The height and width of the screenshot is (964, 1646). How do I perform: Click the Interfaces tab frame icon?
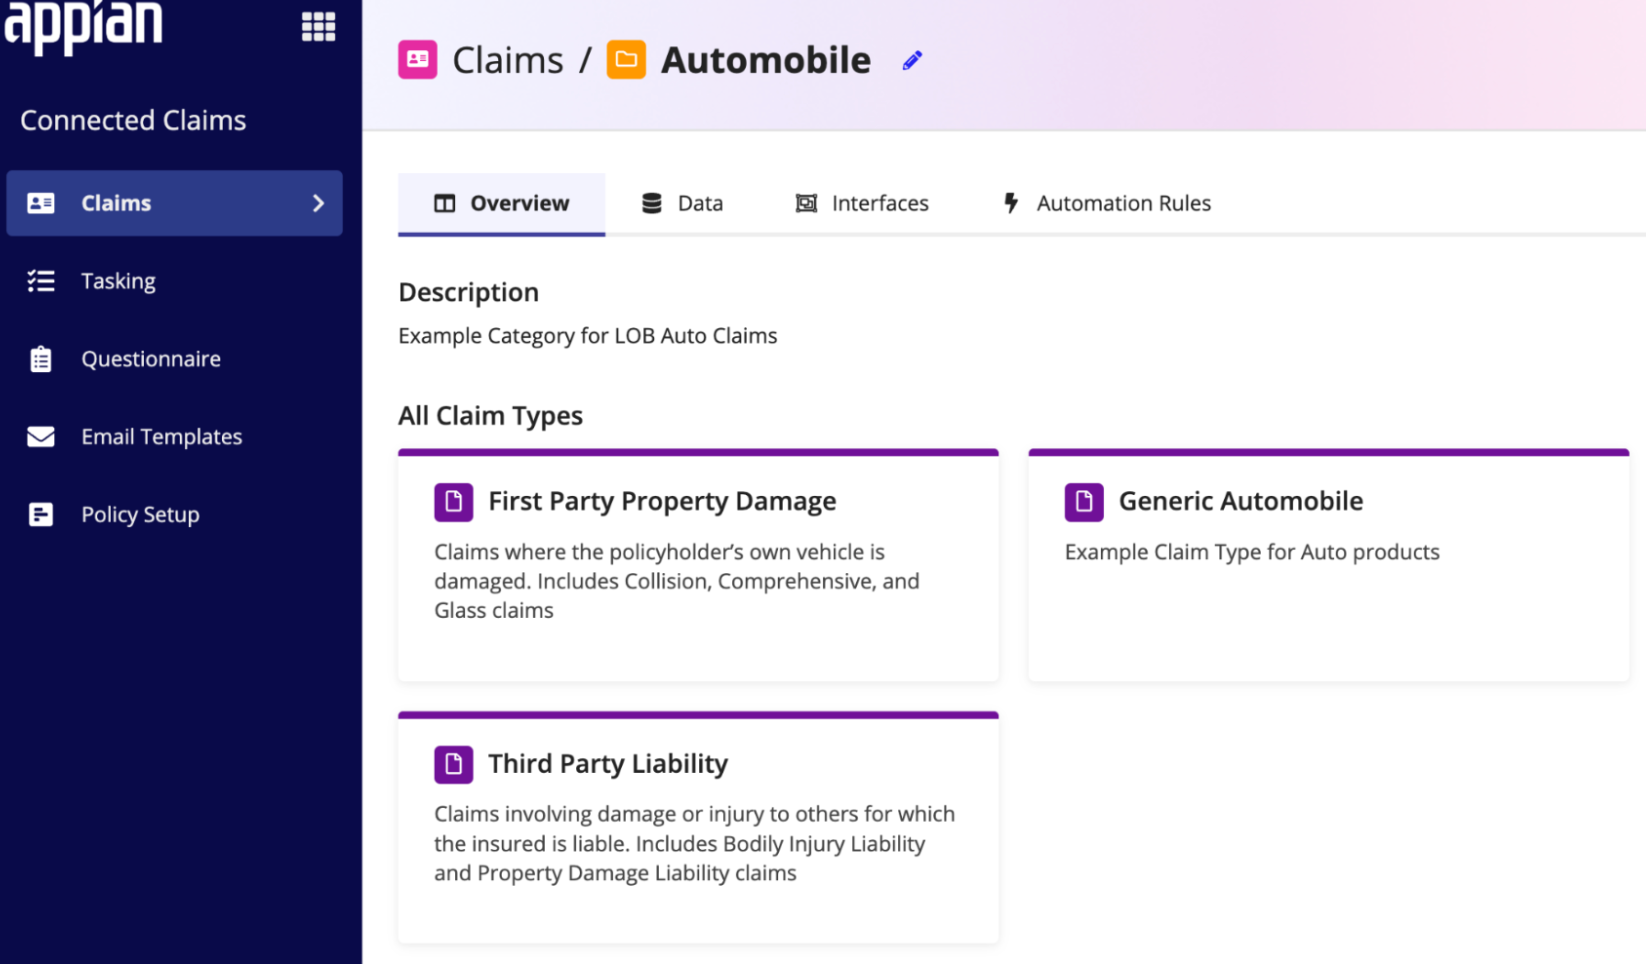806,204
